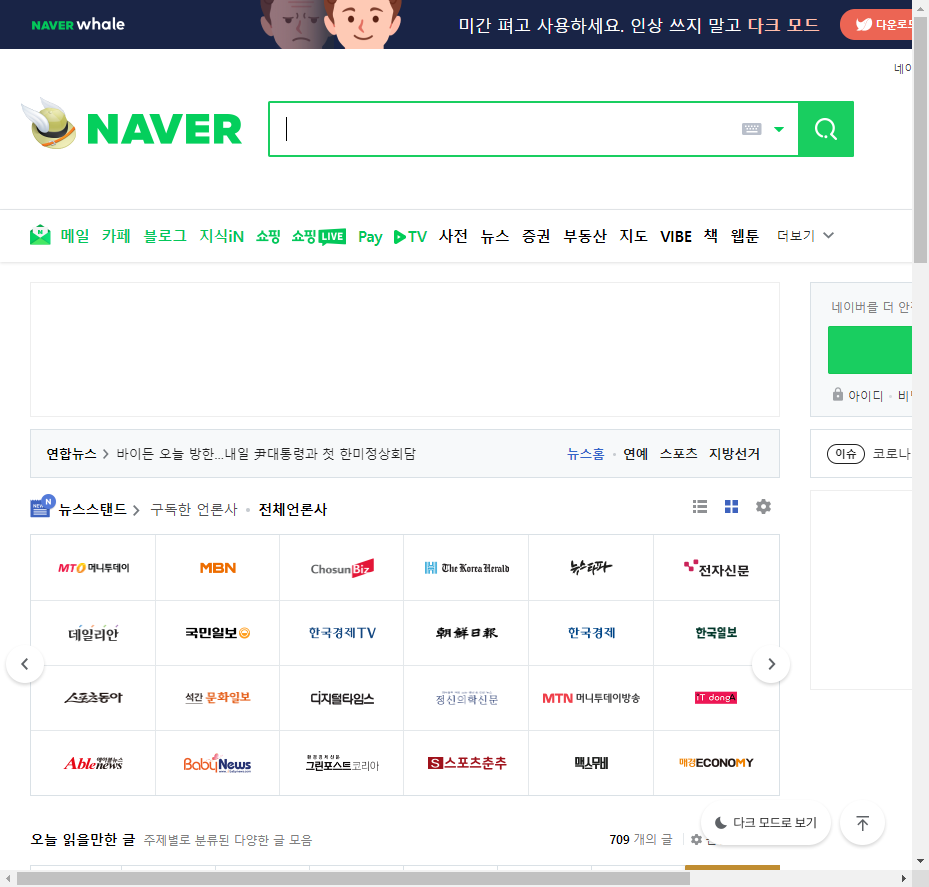Click the 이슈 badge

845,454
